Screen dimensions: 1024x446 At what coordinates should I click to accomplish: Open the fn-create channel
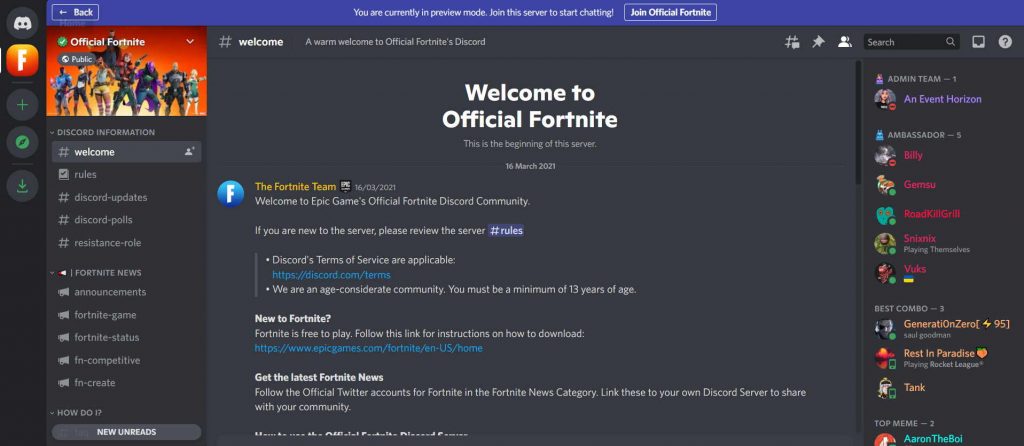tap(127, 383)
